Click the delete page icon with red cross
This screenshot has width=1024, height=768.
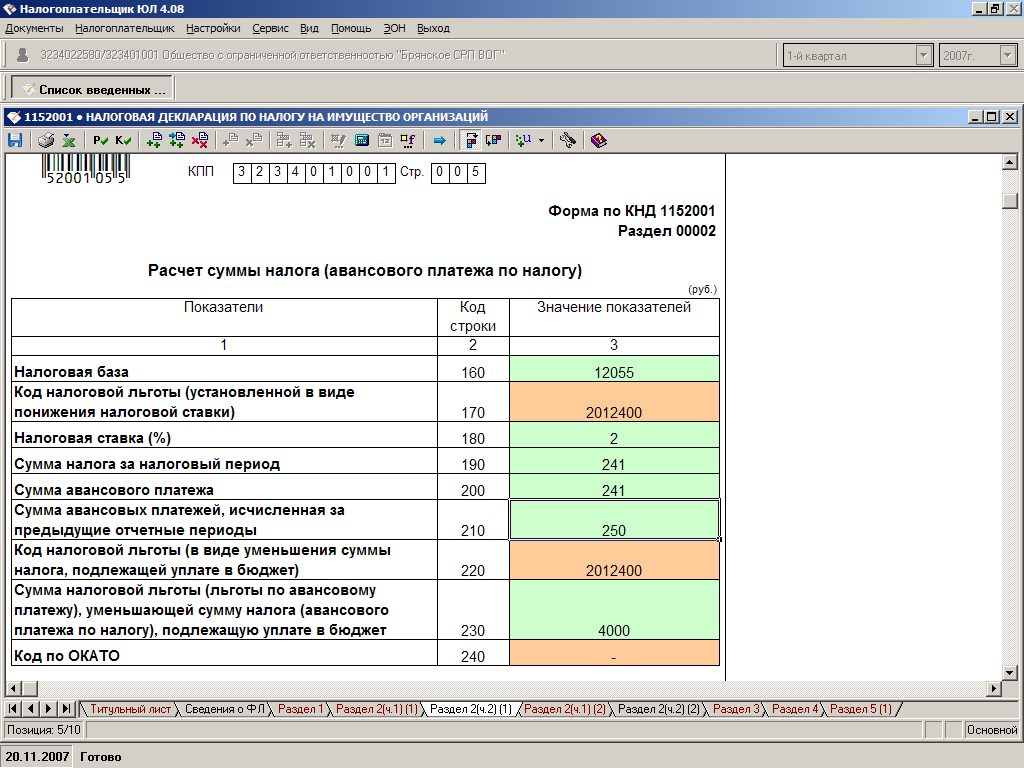pos(200,140)
